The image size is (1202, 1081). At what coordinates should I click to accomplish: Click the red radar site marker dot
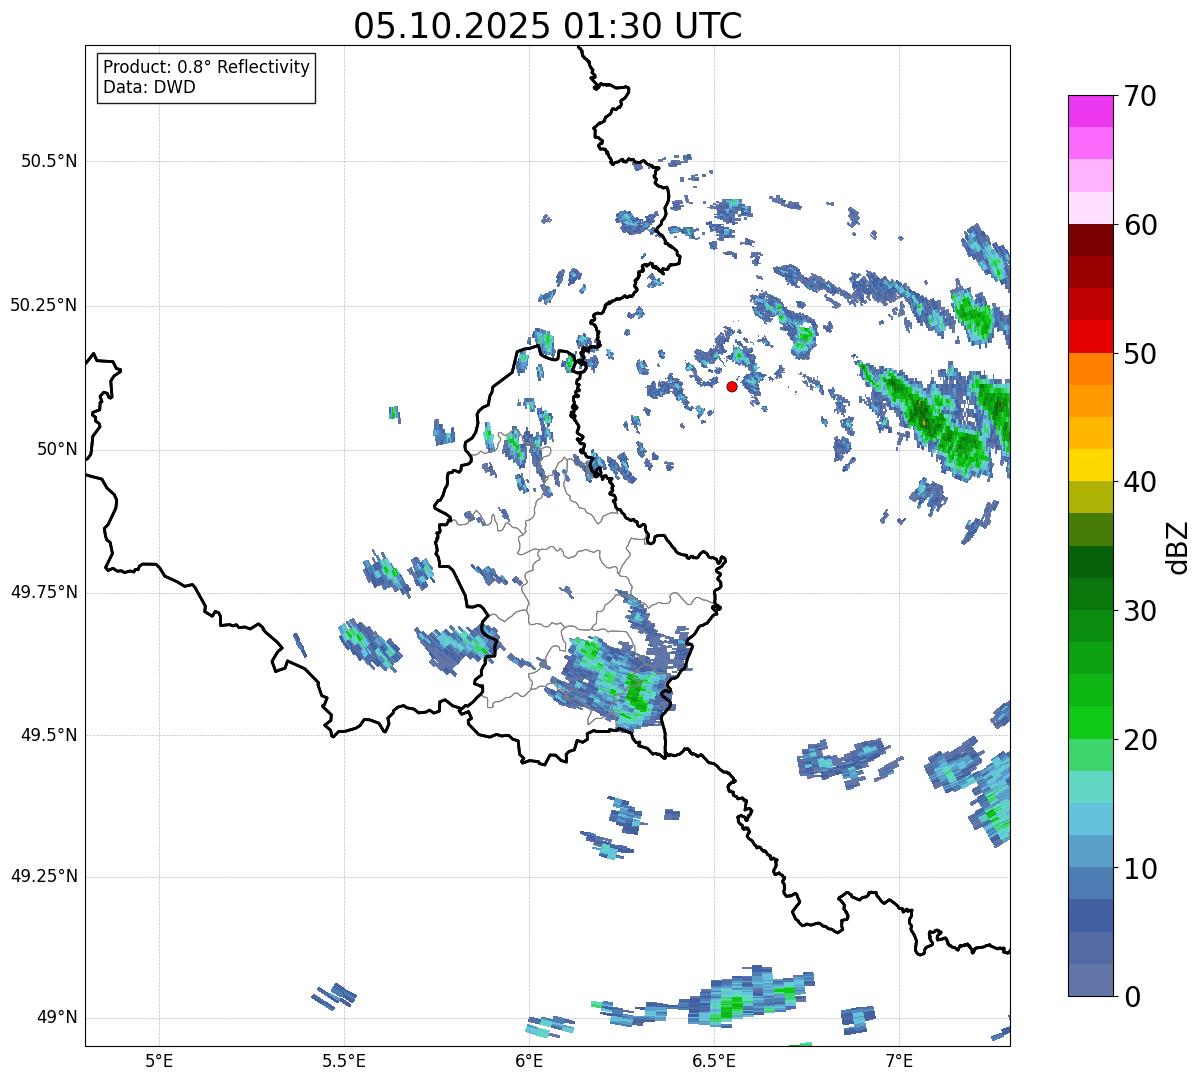tap(732, 386)
